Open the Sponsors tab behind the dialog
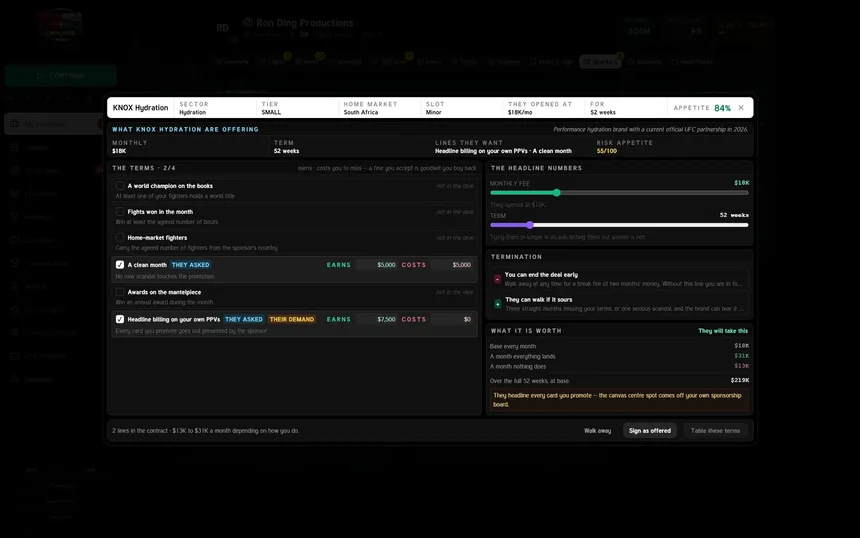This screenshot has height=538, width=860. tap(600, 62)
